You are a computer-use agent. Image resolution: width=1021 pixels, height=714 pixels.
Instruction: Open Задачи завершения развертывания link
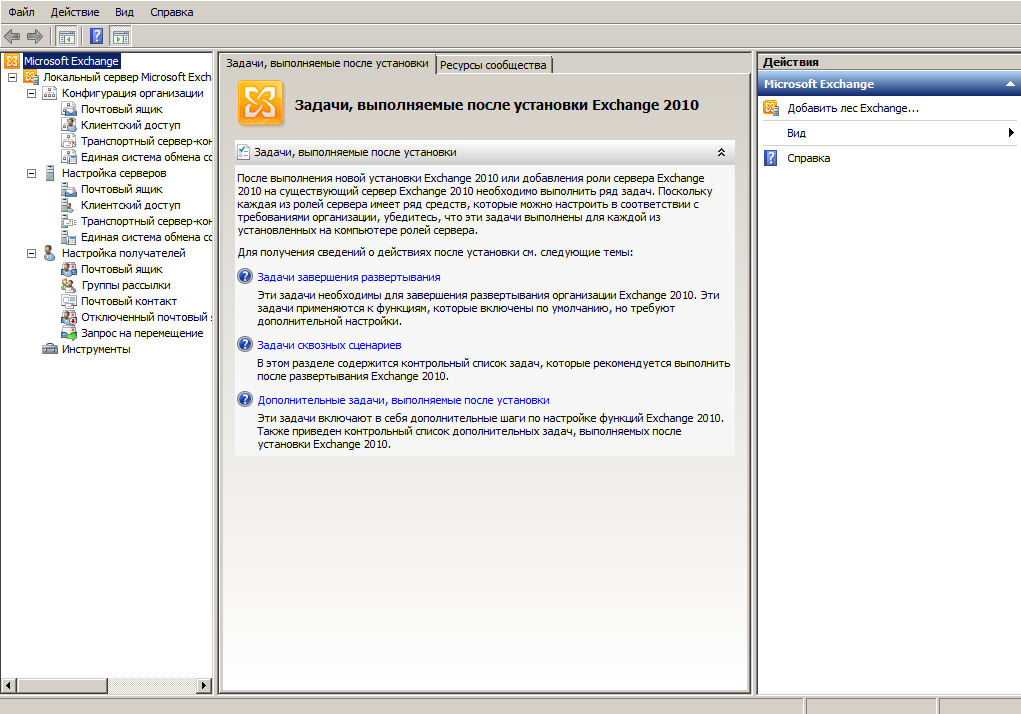(348, 277)
